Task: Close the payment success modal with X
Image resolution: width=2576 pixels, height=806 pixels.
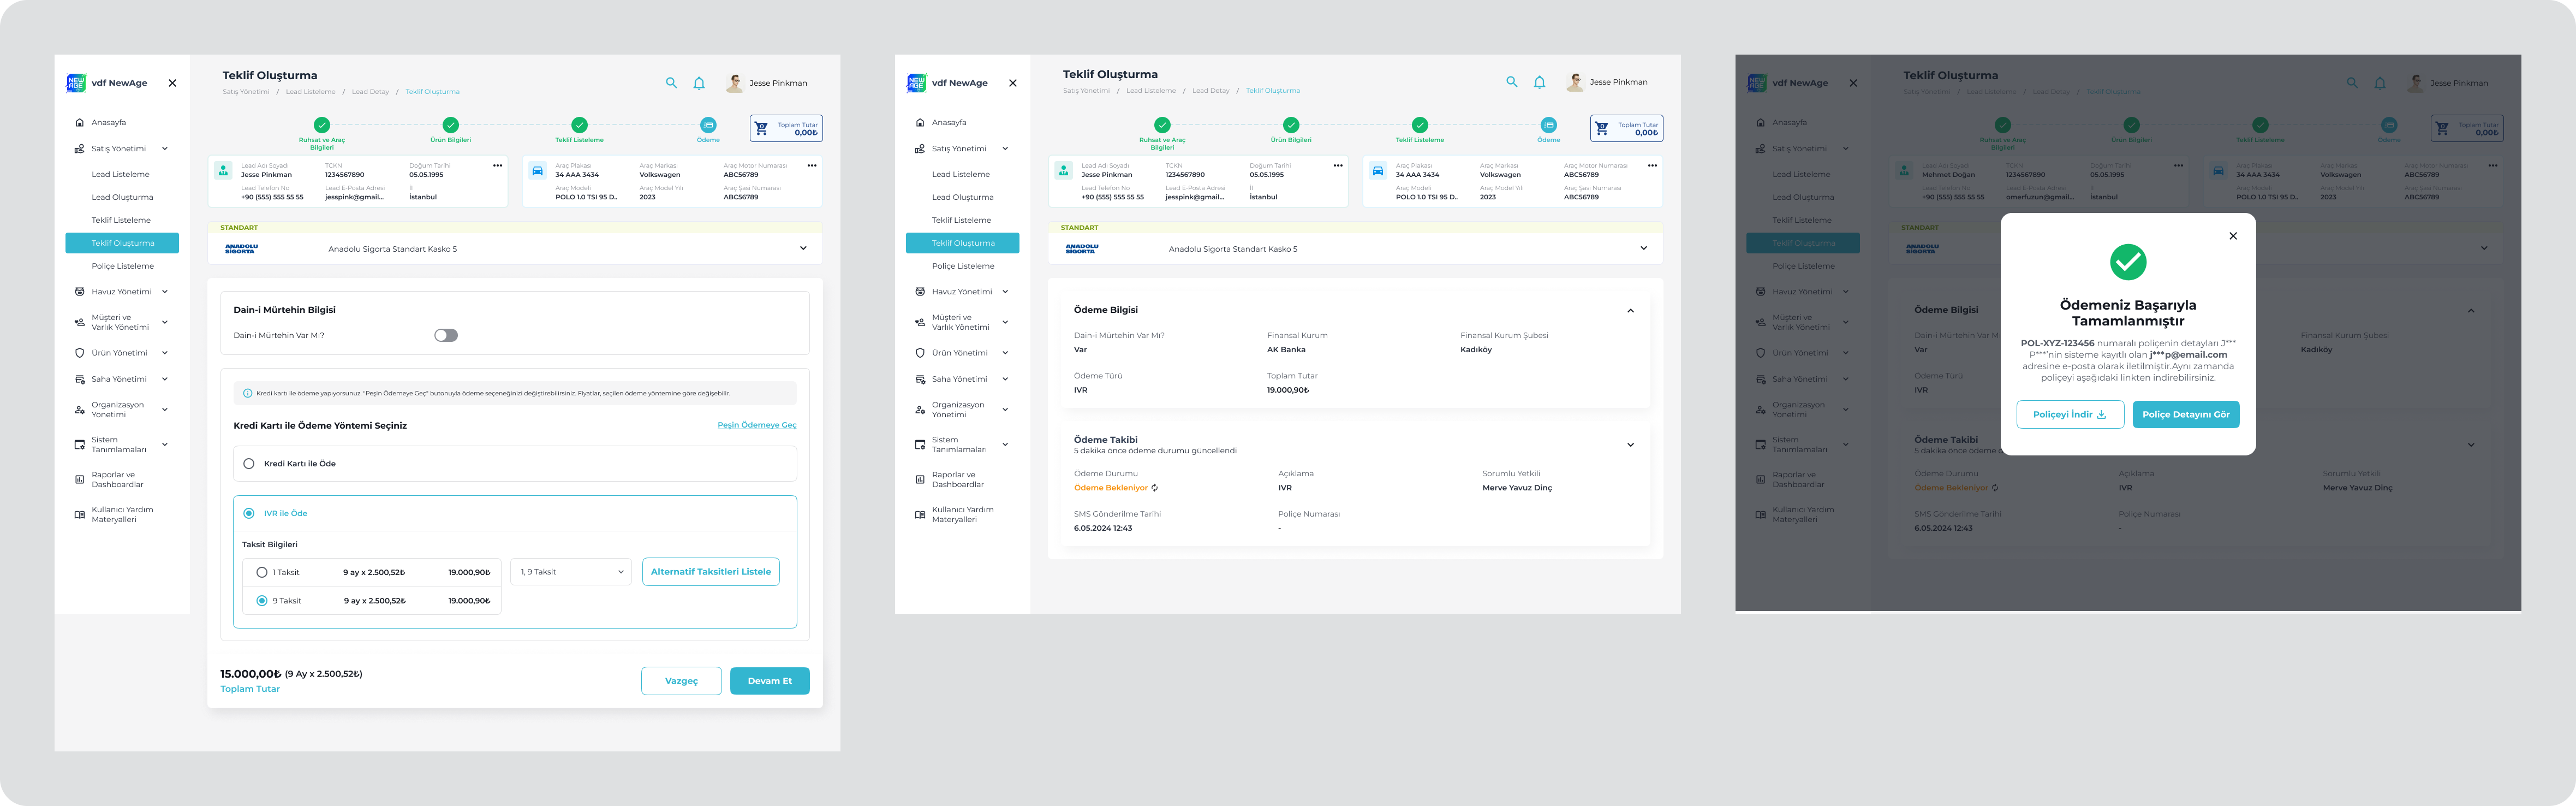Action: (2233, 236)
